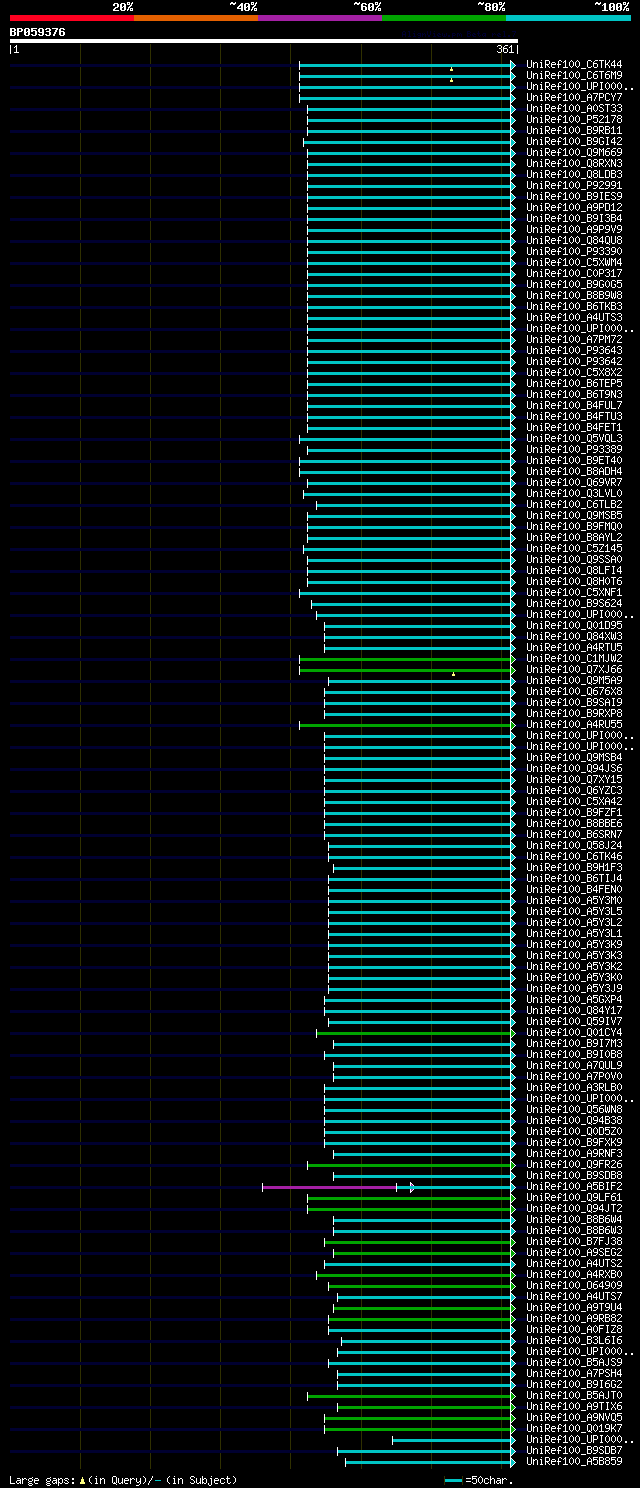Open the UniRef100_B8AYL2 entry
The height and width of the screenshot is (1488, 640).
573,538
